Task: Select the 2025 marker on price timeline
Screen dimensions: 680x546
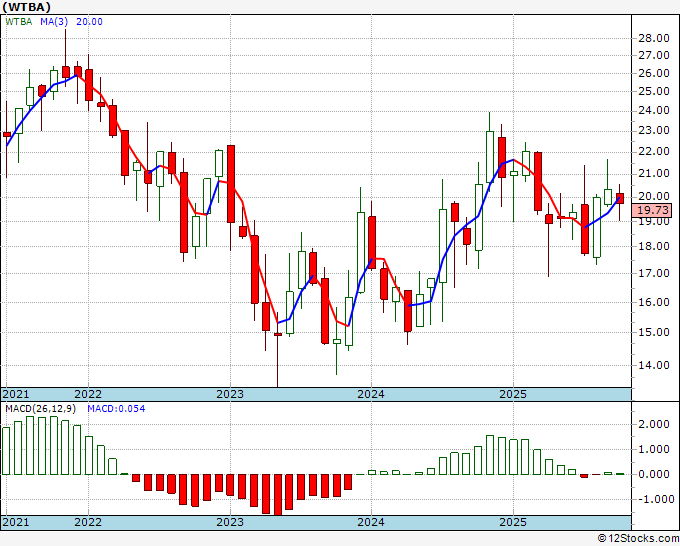Action: tap(513, 394)
